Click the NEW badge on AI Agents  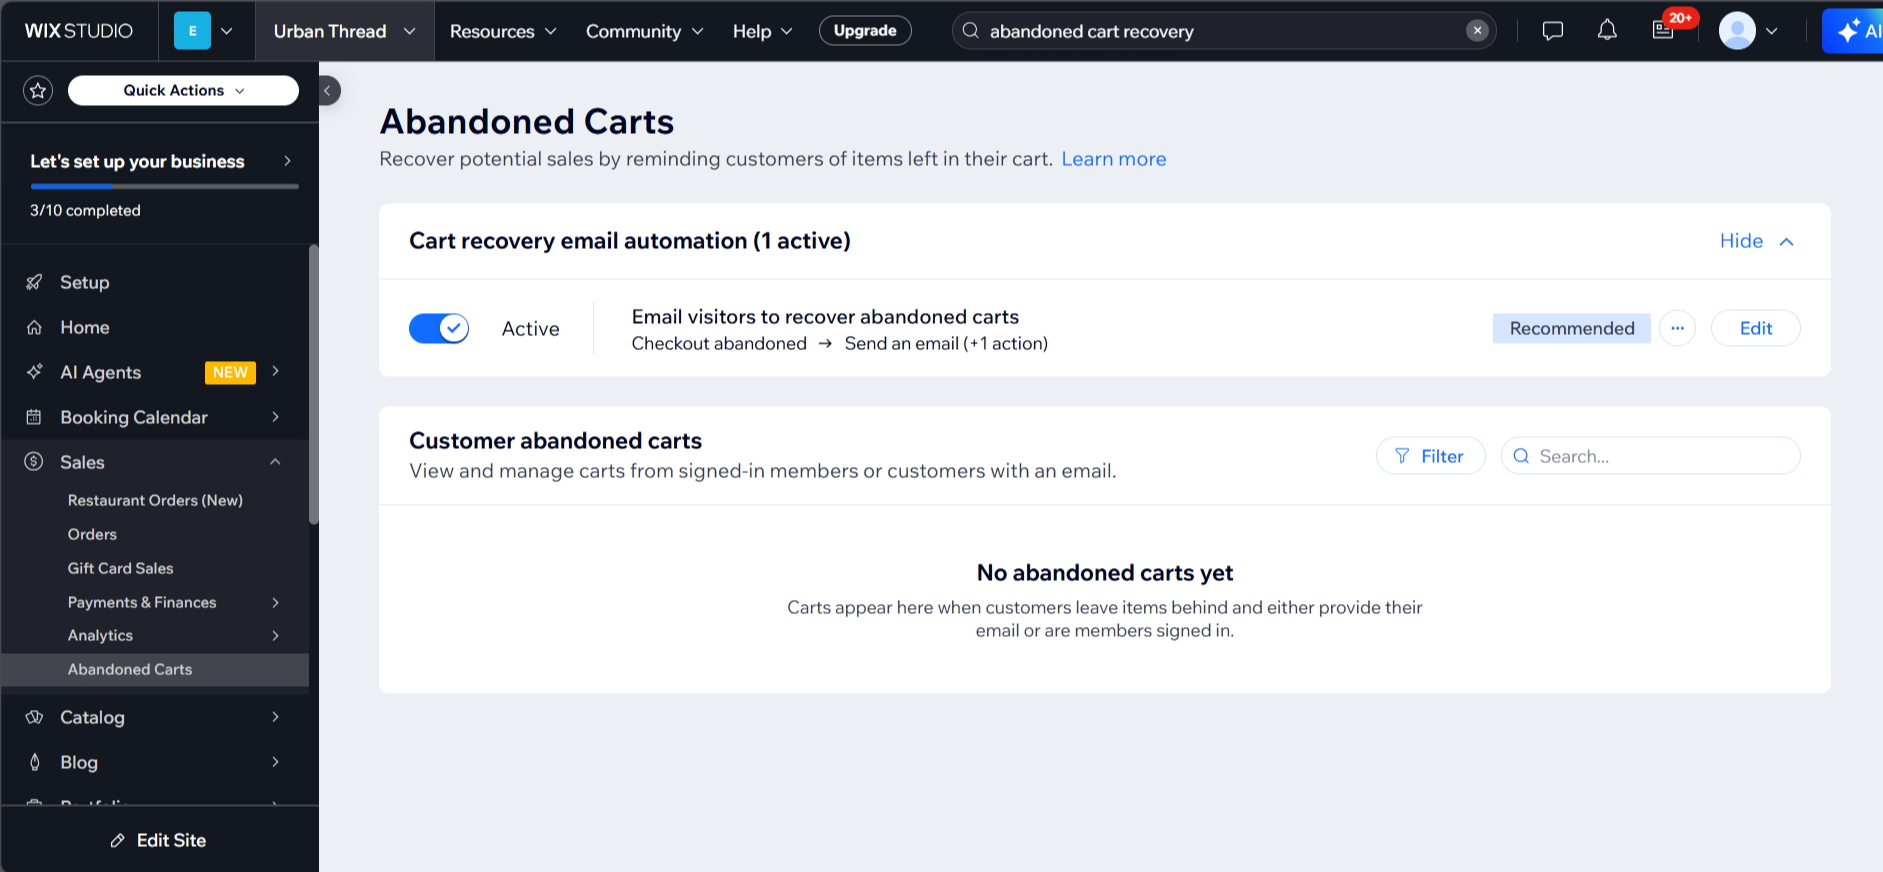(230, 372)
